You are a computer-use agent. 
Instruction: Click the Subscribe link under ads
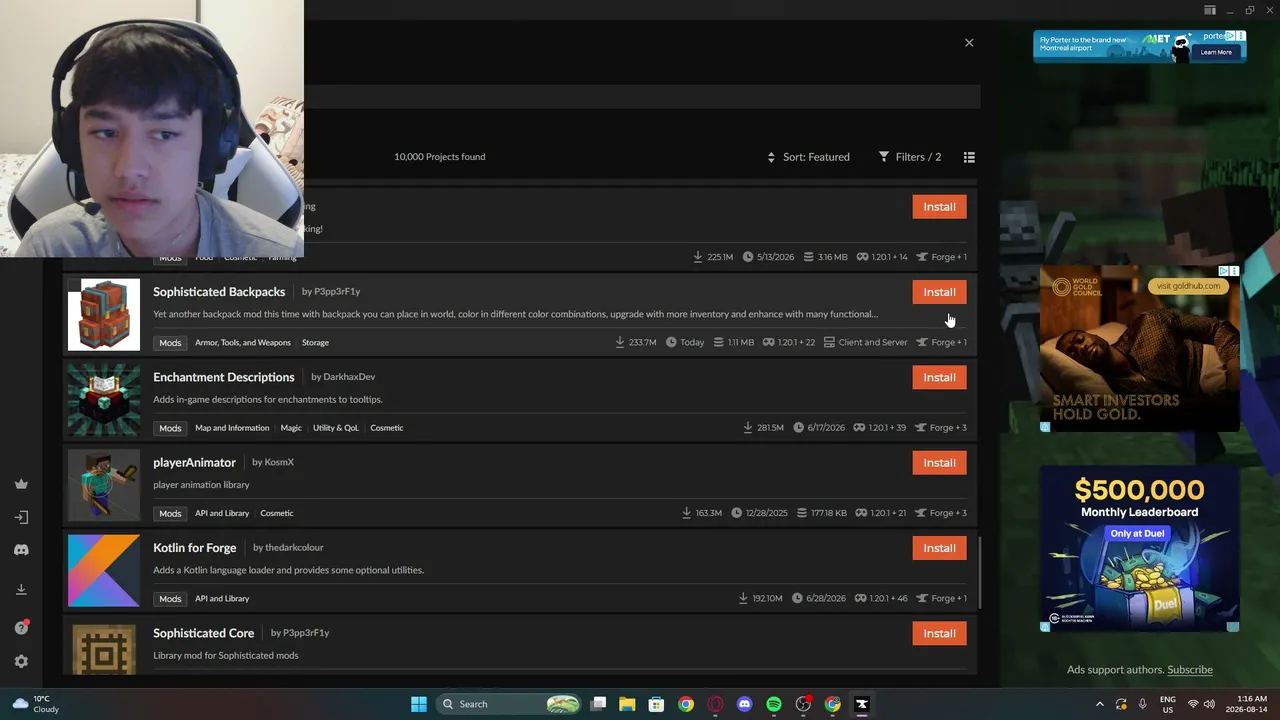pos(1190,670)
